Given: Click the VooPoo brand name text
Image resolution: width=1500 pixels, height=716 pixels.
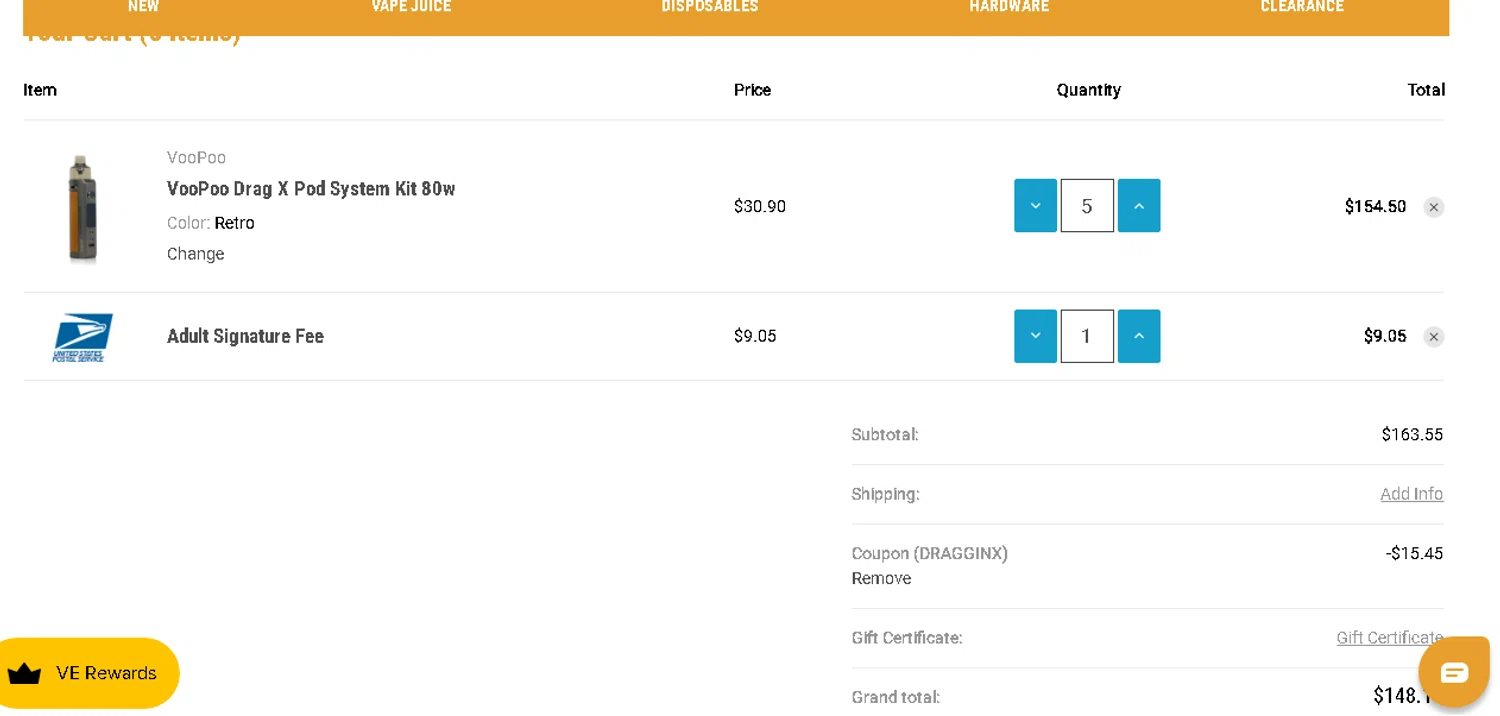Looking at the screenshot, I should (x=196, y=158).
